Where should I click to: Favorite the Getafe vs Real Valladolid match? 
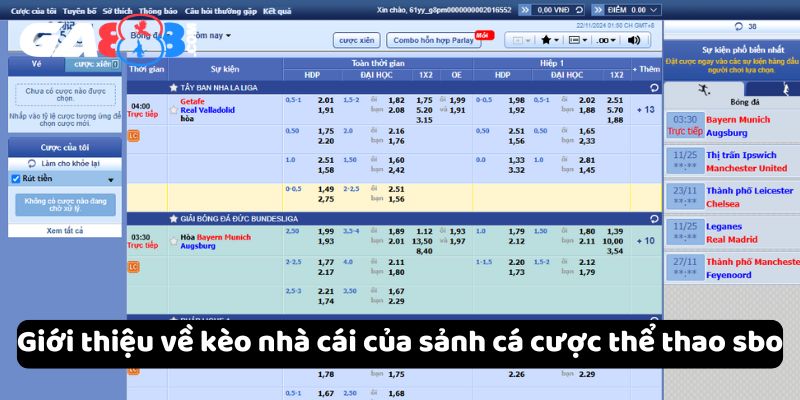click(173, 110)
